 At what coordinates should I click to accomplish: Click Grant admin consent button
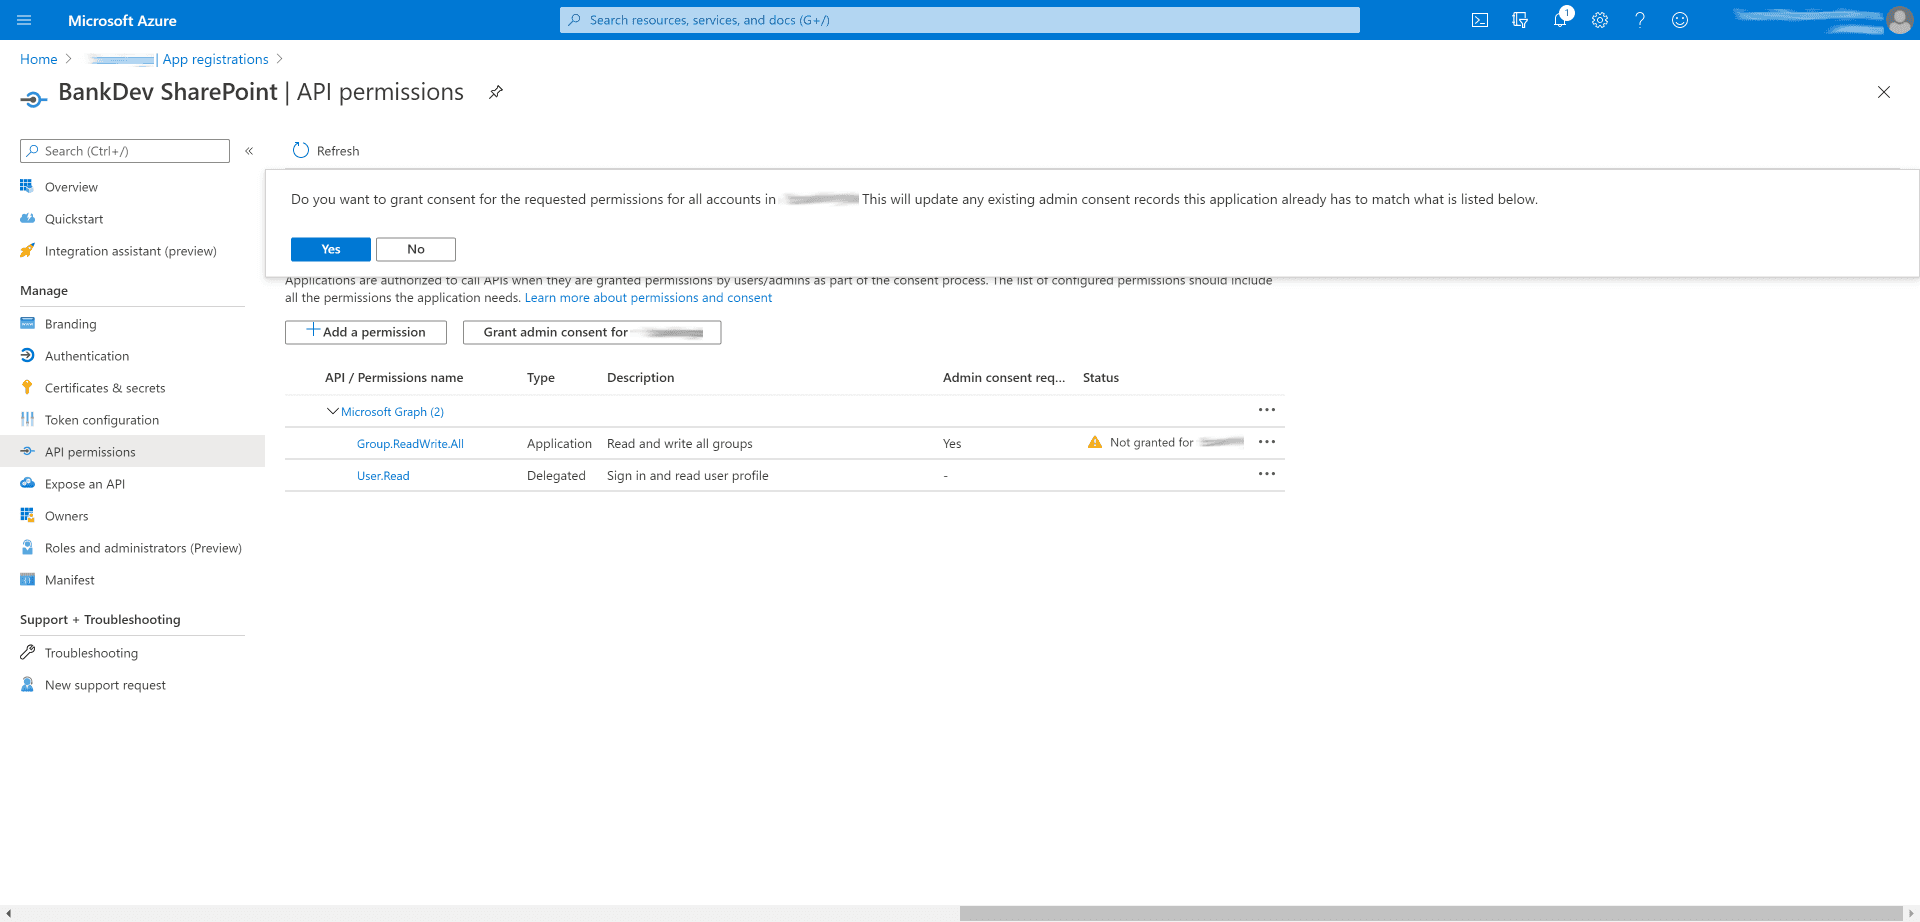pyautogui.click(x=592, y=332)
